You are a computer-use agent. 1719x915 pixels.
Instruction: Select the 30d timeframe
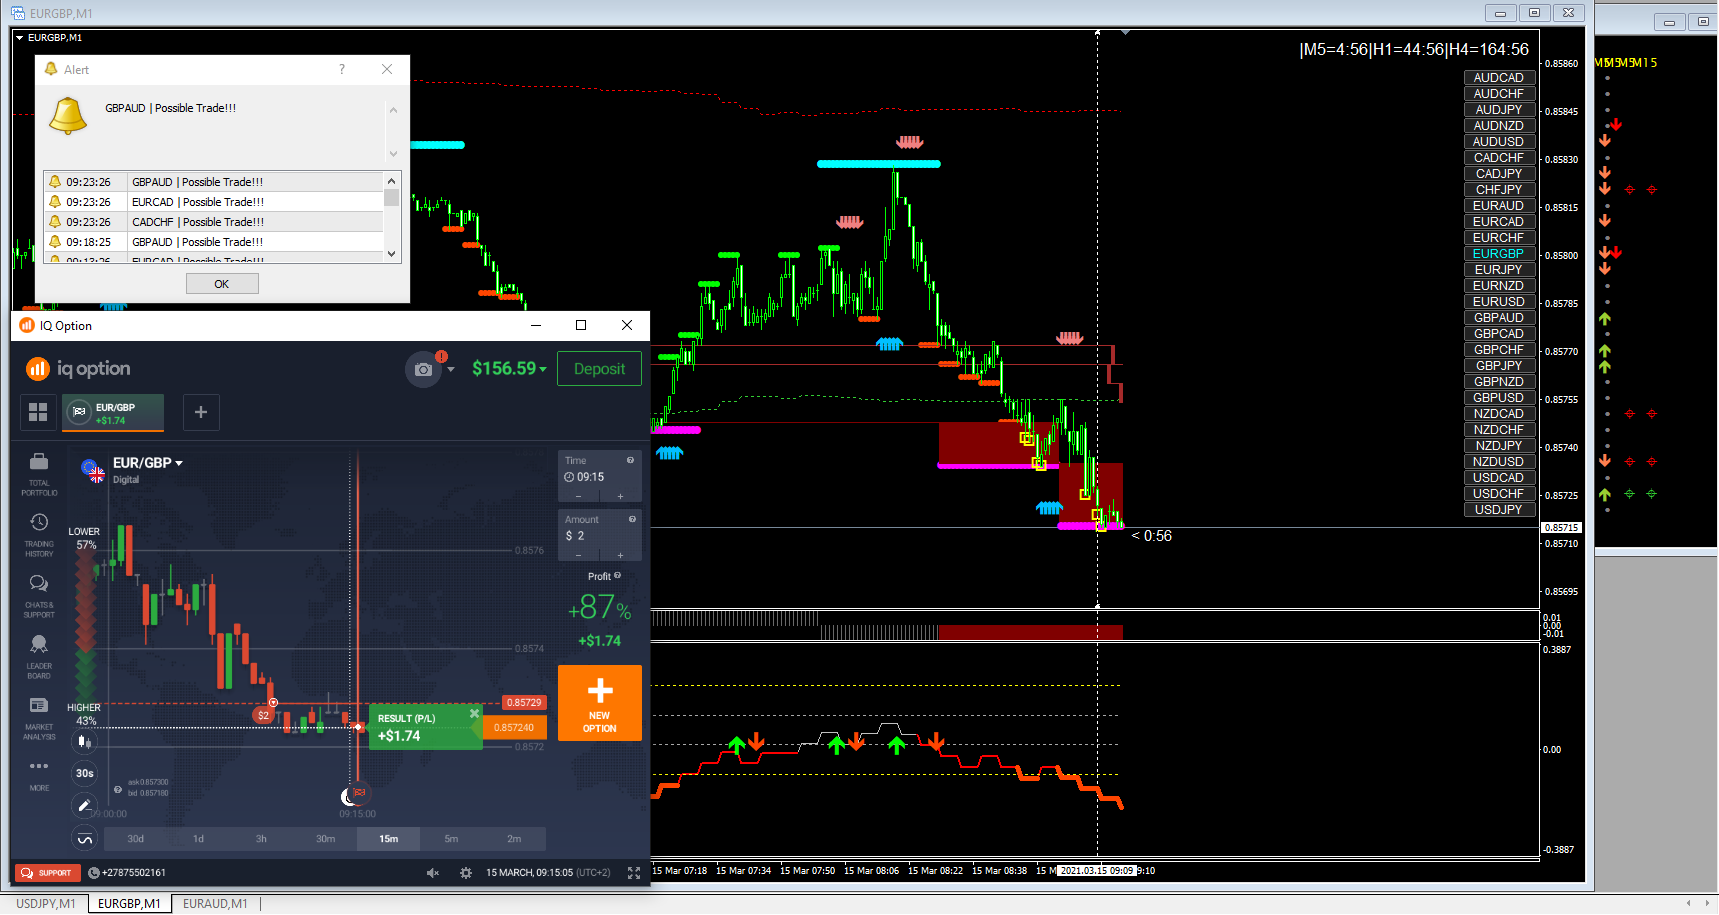(x=136, y=839)
